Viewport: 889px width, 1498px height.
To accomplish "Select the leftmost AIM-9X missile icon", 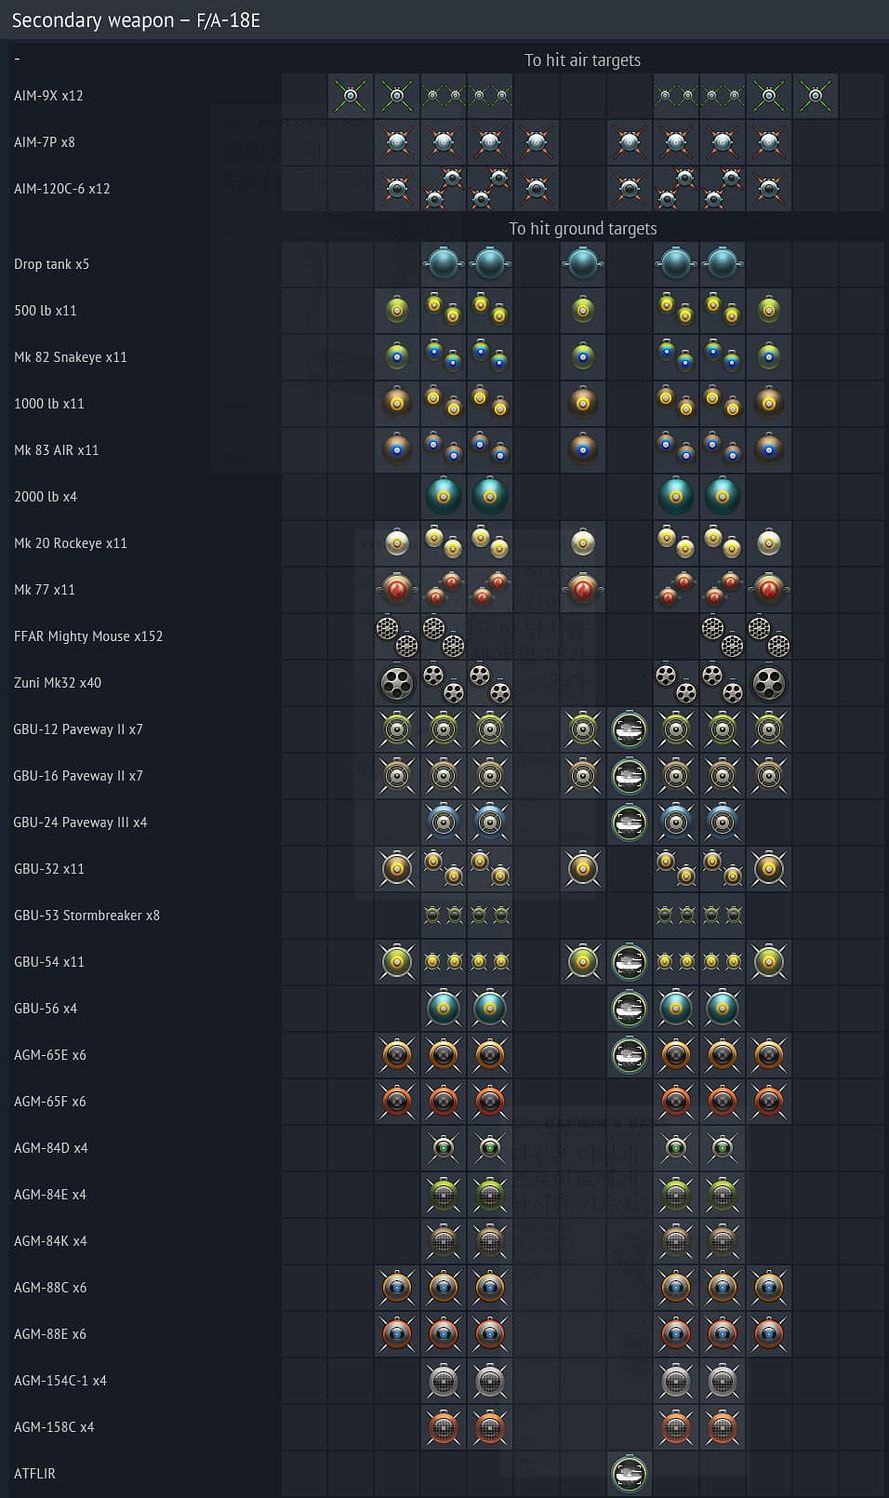I will (351, 96).
